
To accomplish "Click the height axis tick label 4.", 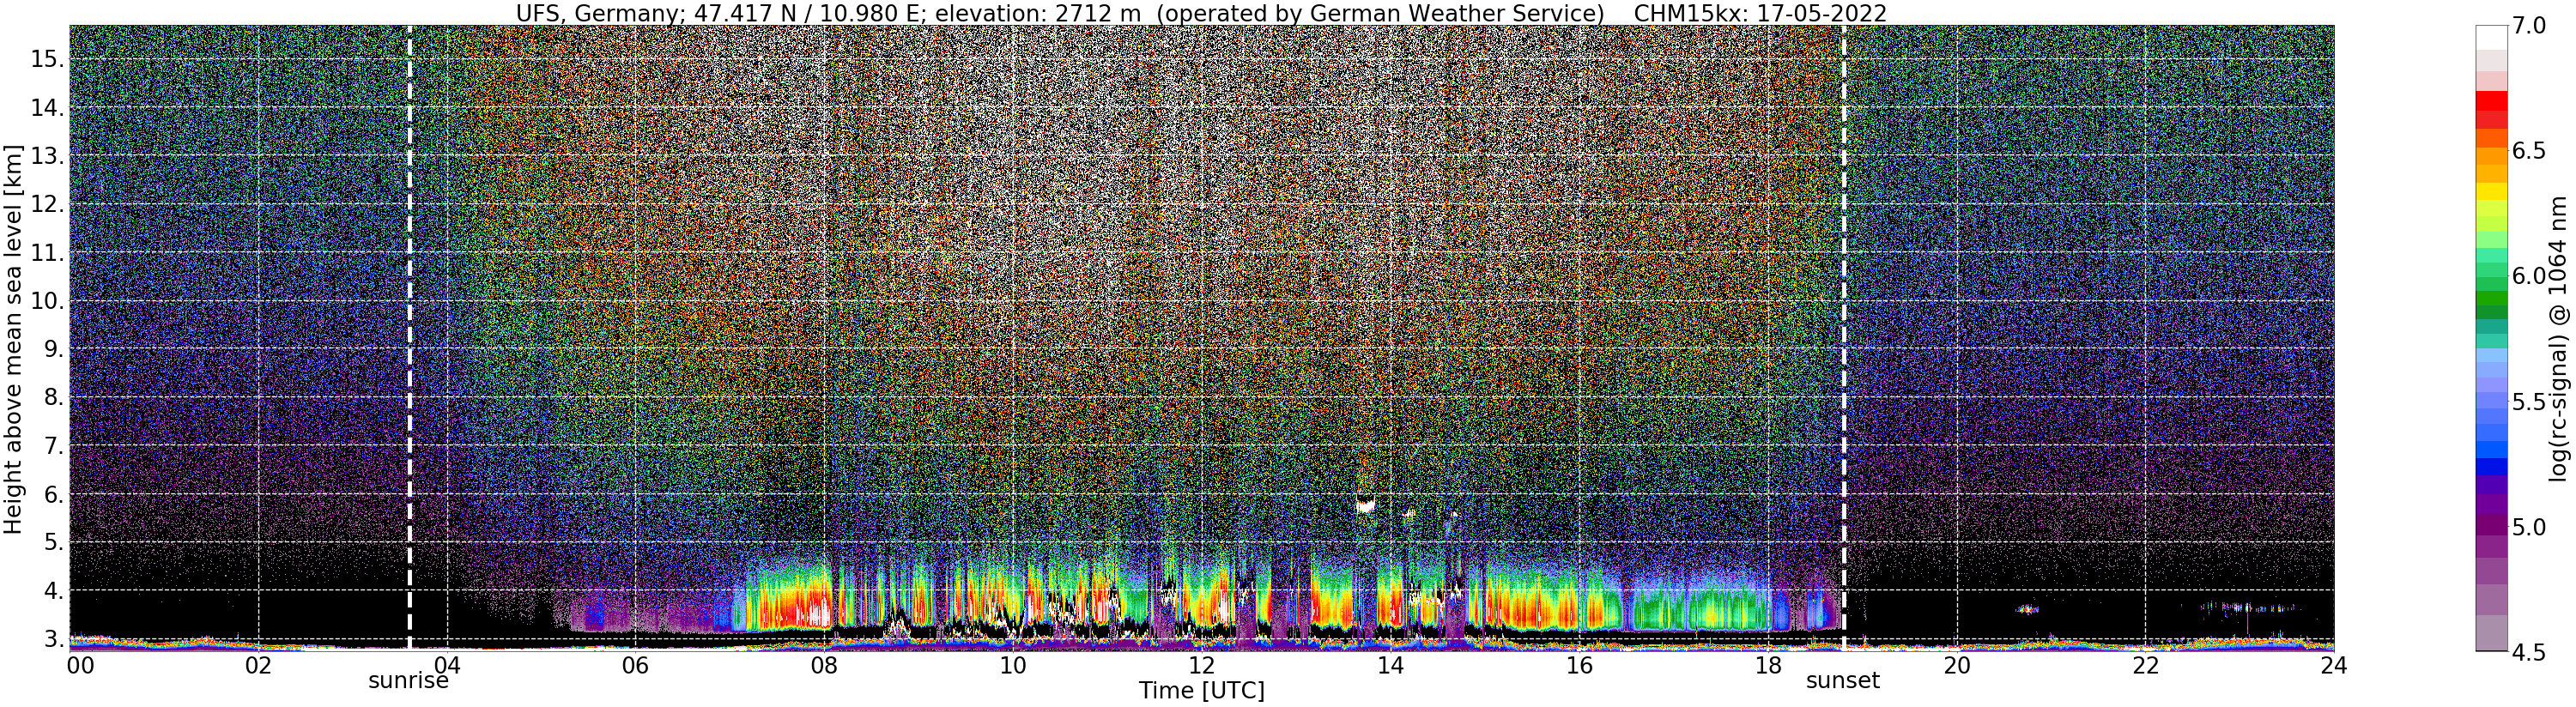I will click(55, 591).
